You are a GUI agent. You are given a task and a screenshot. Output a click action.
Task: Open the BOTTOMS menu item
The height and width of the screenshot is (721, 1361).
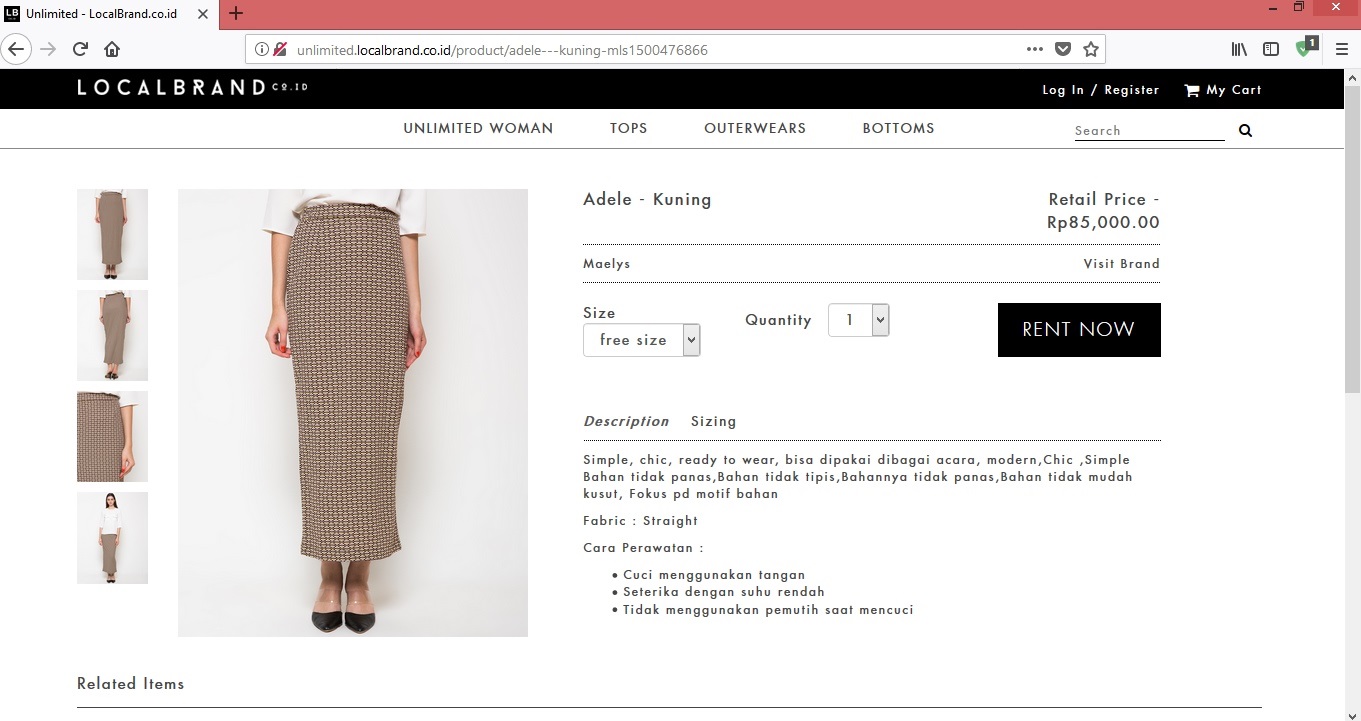pos(898,128)
